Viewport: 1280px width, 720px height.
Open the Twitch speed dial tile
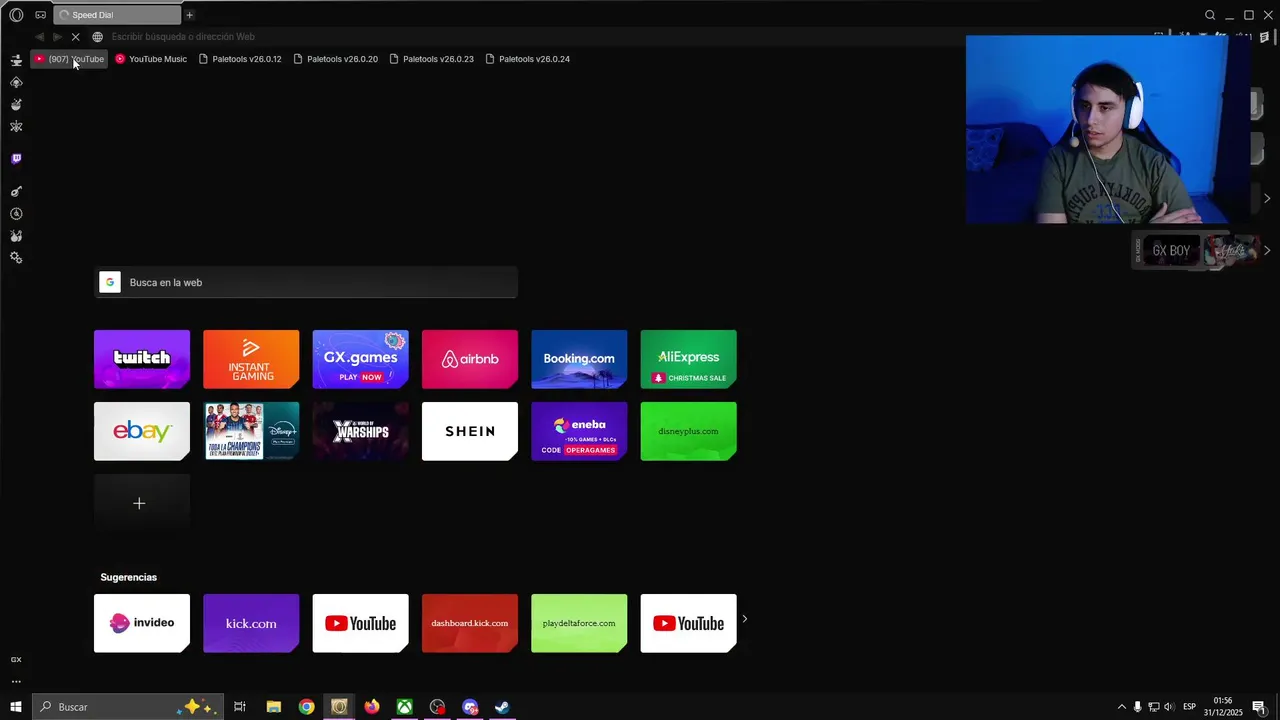tap(142, 359)
